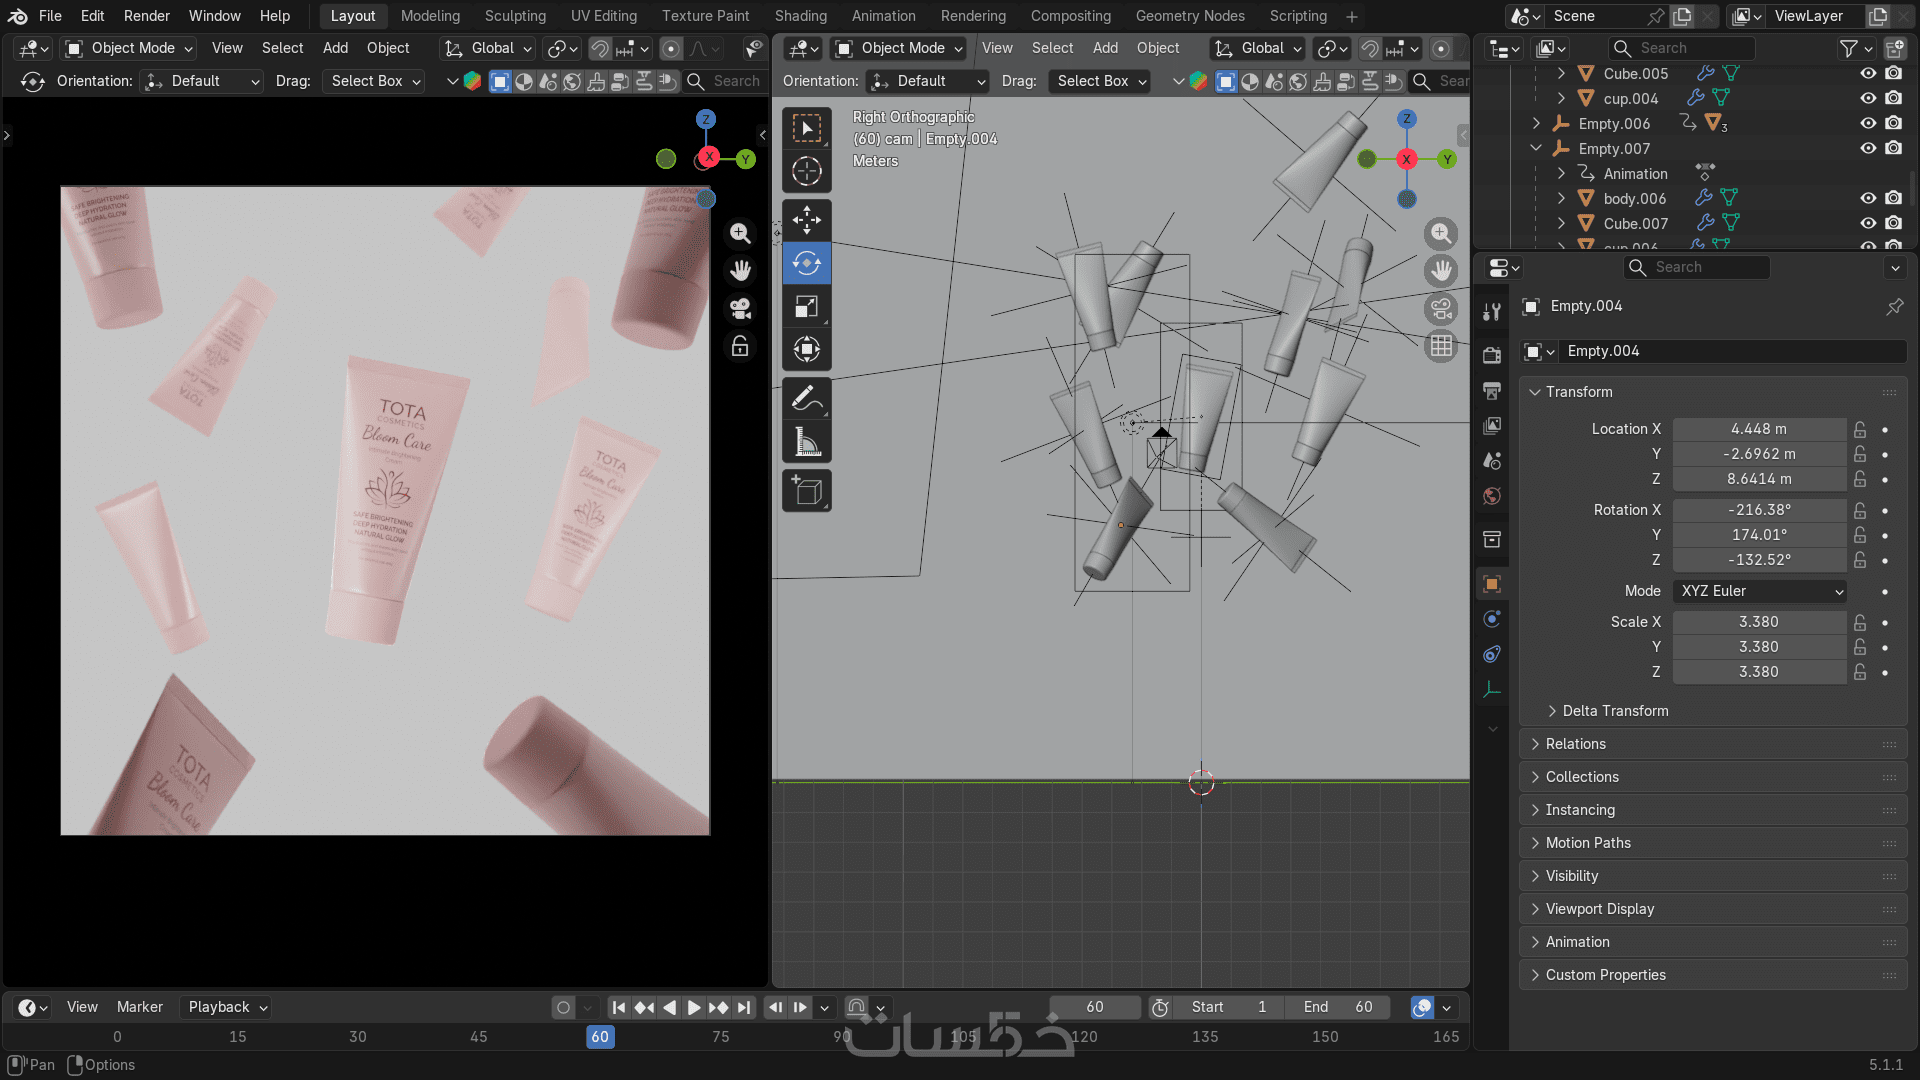This screenshot has width=1920, height=1080.
Task: Open the File menu
Action: [50, 16]
